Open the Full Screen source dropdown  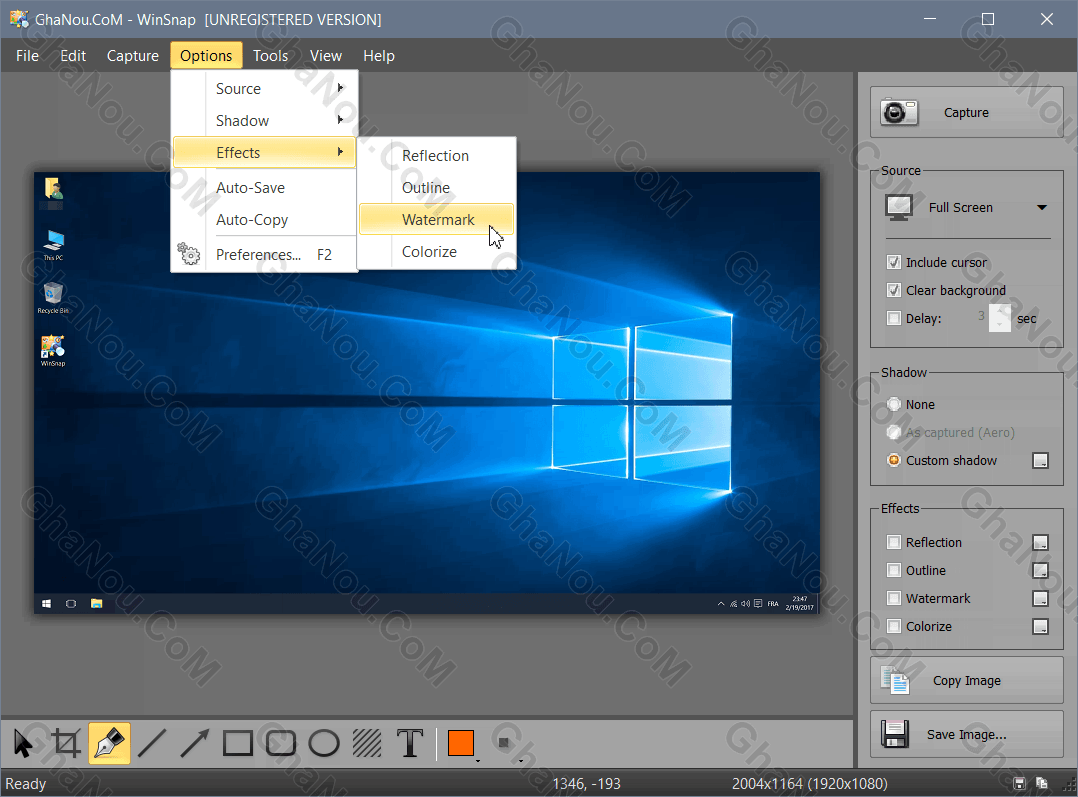pos(967,208)
